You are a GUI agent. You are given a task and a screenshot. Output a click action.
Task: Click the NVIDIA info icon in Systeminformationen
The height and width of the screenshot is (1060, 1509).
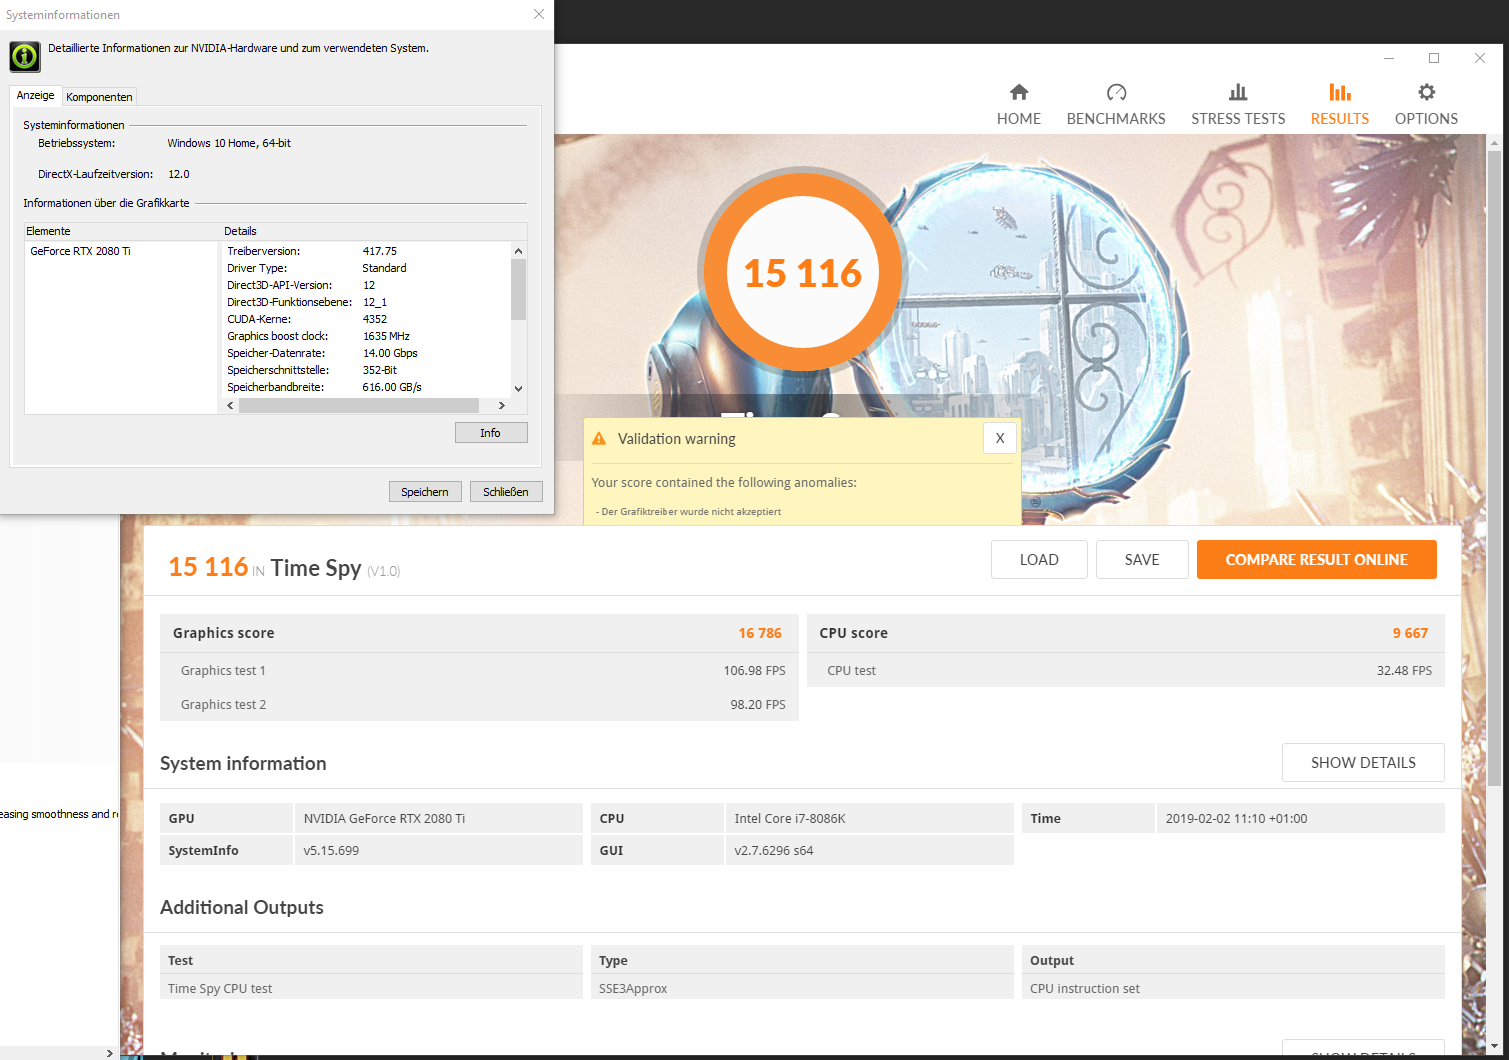click(25, 57)
